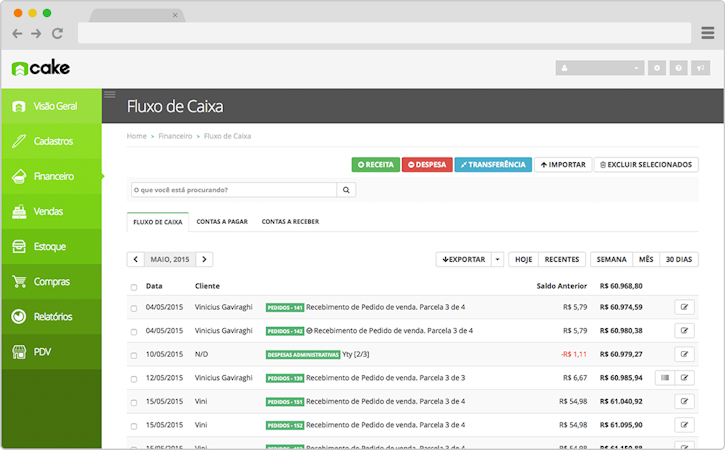Viewport: 725px width, 450px height.
Task: Go to Financeiro breadcrumb
Action: click(x=175, y=136)
